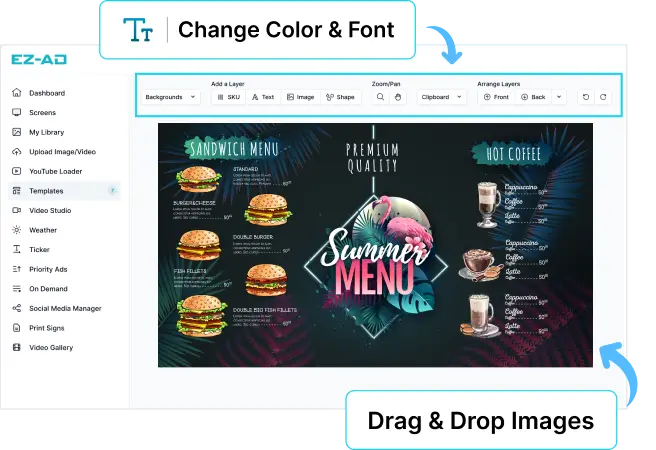Image resolution: width=656 pixels, height=450 pixels.
Task: Click the Social Media Manager share icon
Action: click(x=17, y=308)
